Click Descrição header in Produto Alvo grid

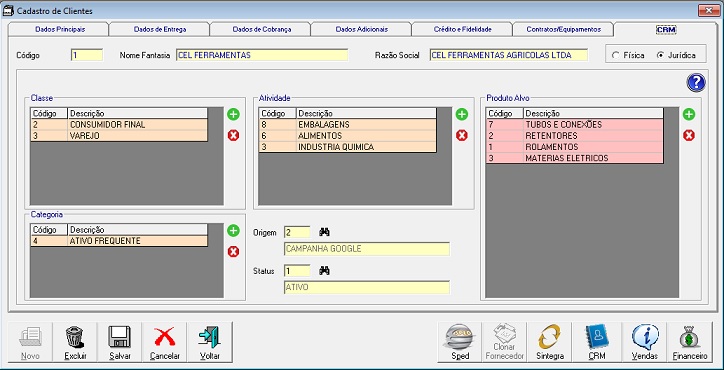tap(593, 114)
